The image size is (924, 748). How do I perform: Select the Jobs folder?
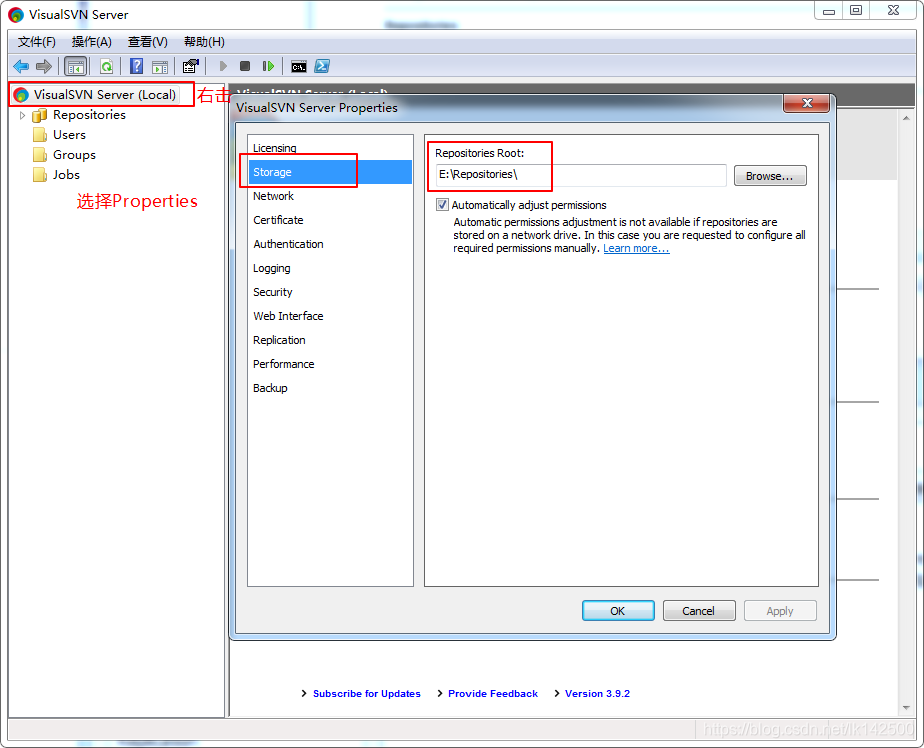click(66, 175)
